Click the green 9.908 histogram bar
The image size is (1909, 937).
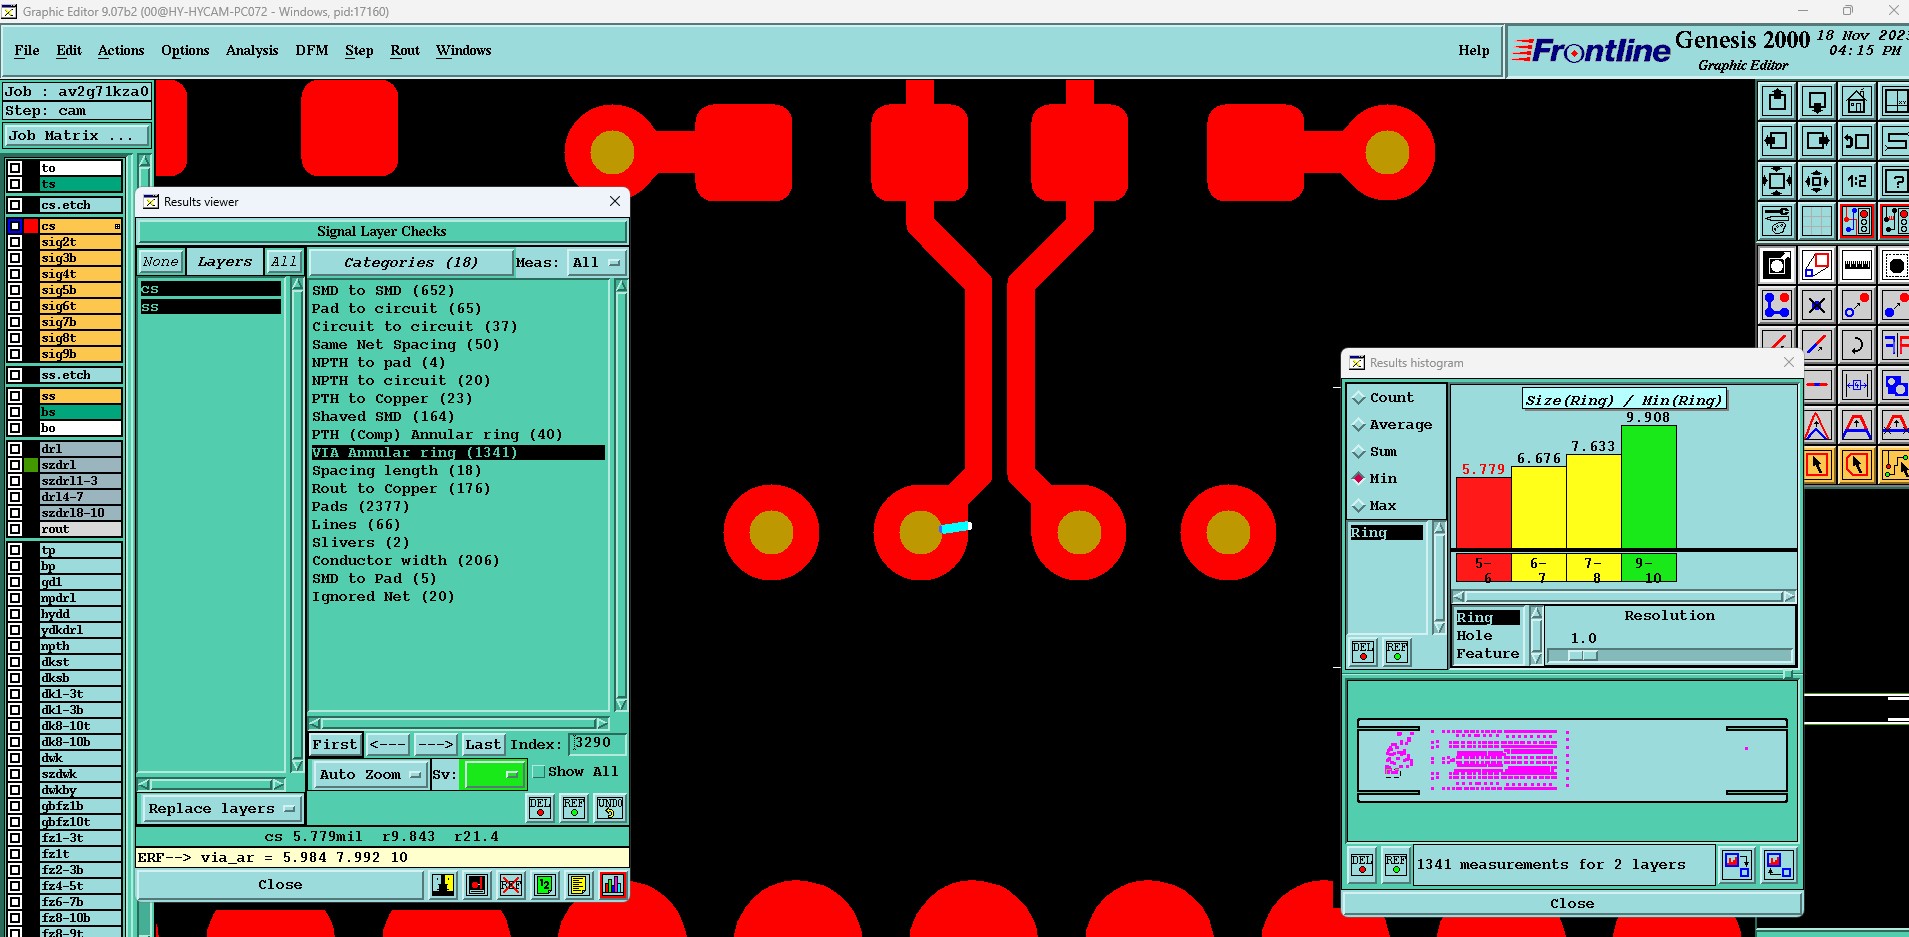click(1649, 487)
